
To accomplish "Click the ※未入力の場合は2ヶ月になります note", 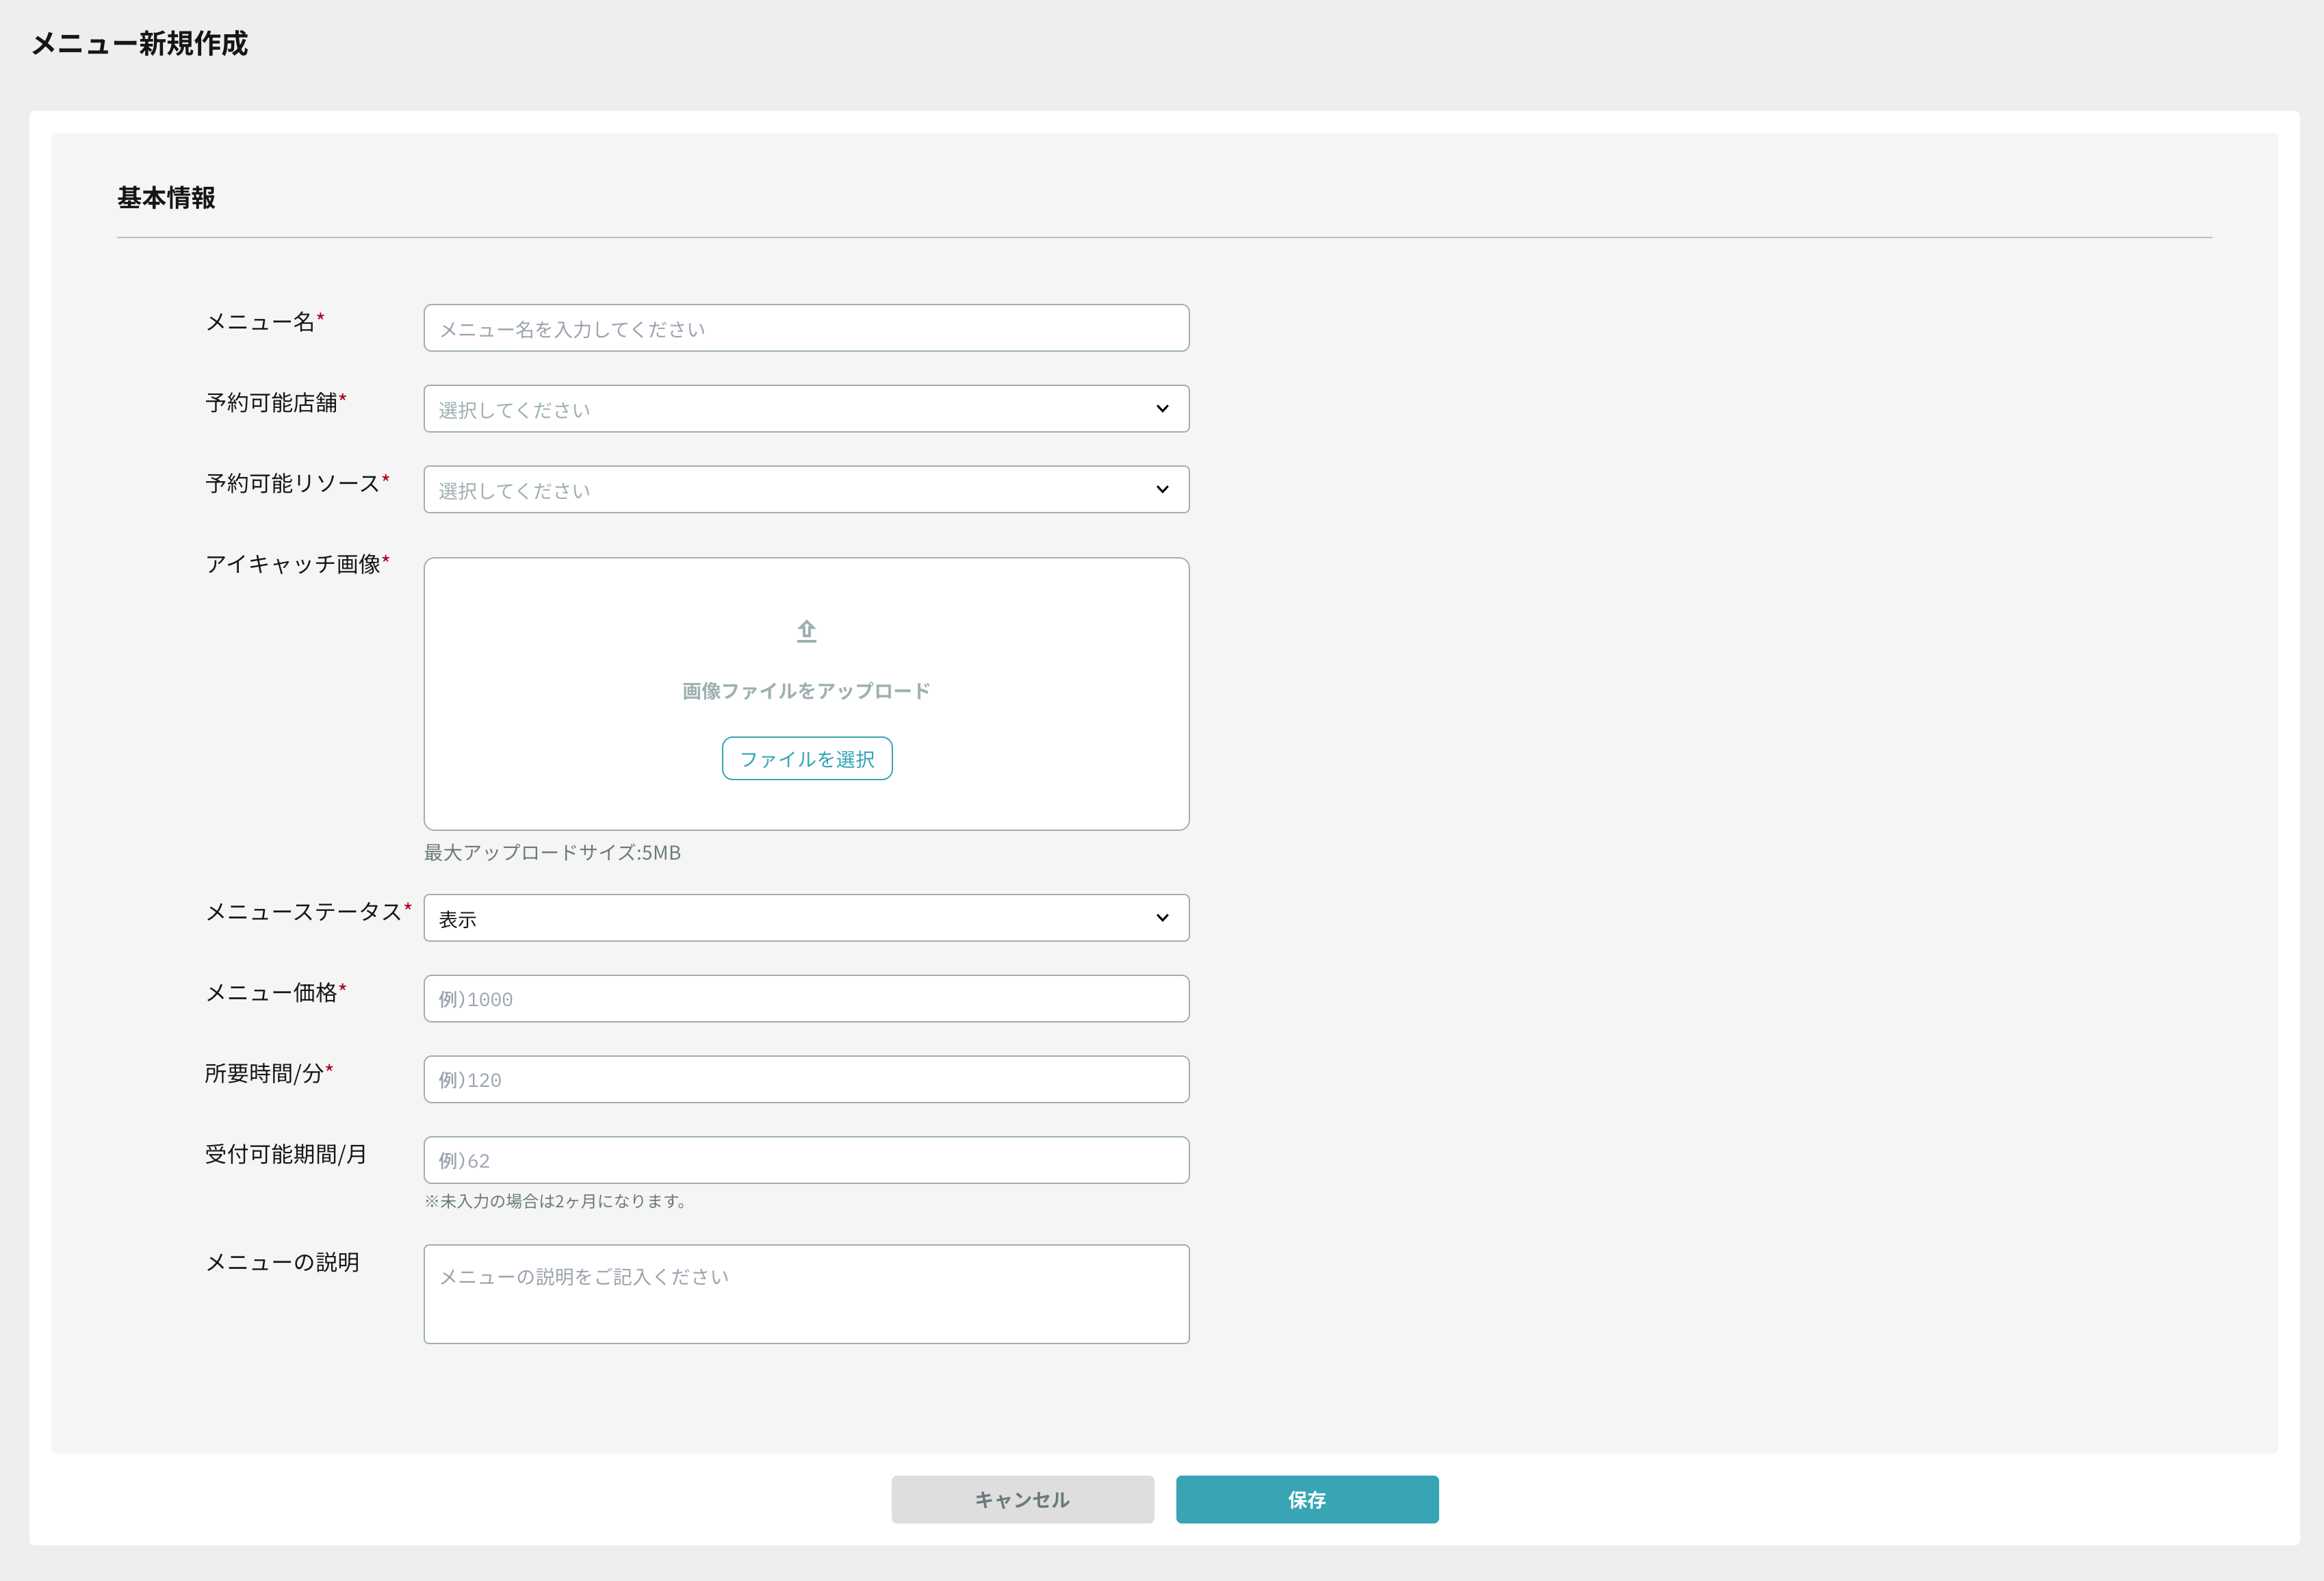I will pyautogui.click(x=556, y=1201).
